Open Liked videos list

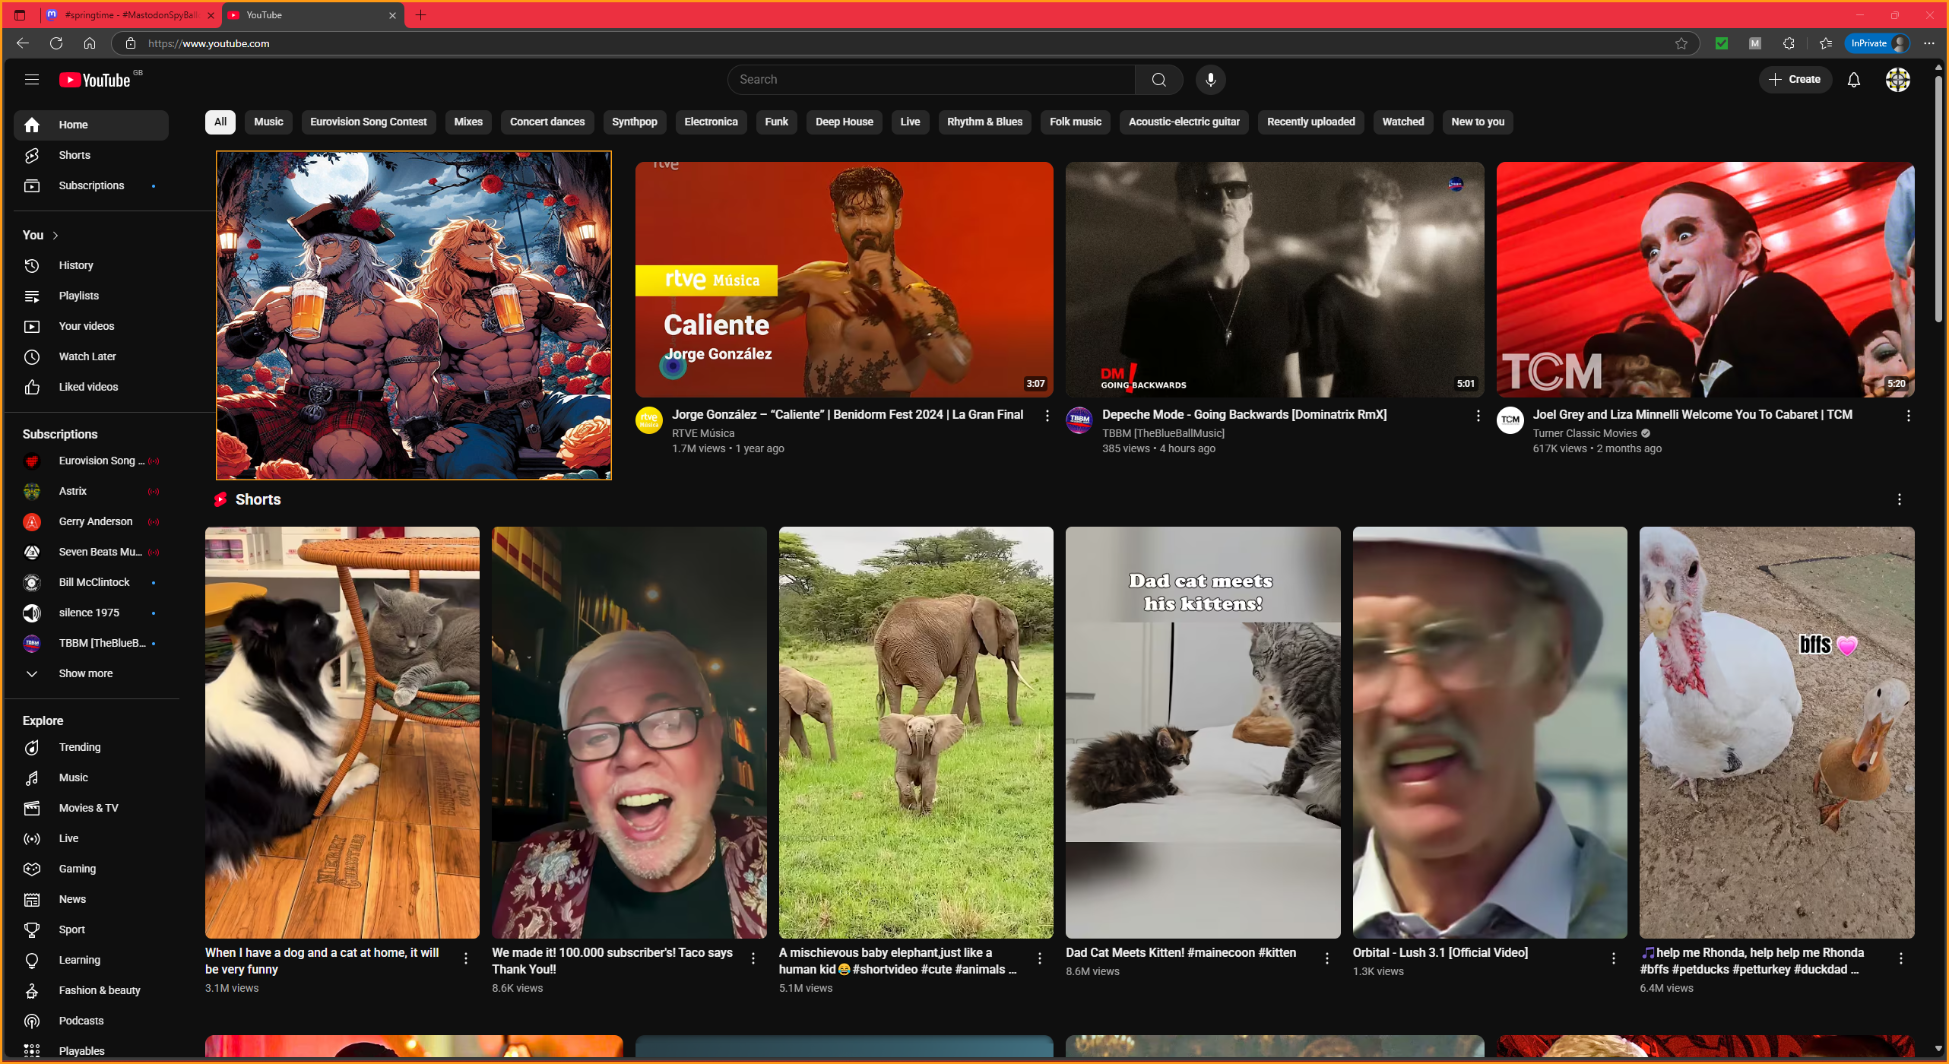91,387
